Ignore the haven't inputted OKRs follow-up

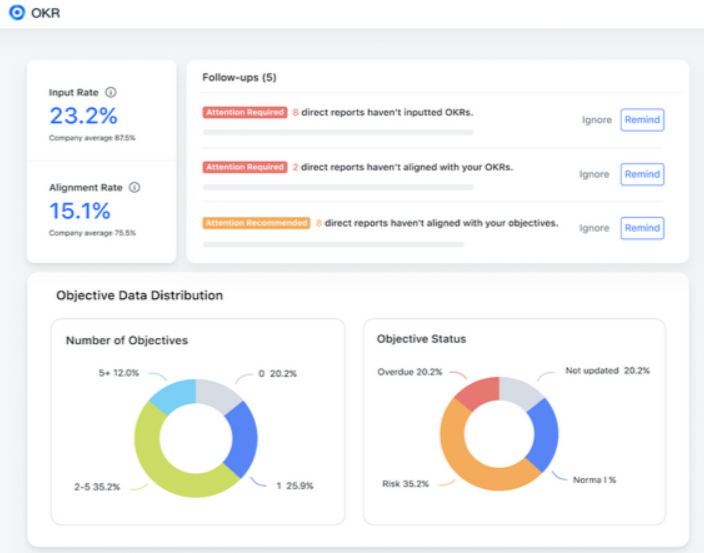point(597,120)
